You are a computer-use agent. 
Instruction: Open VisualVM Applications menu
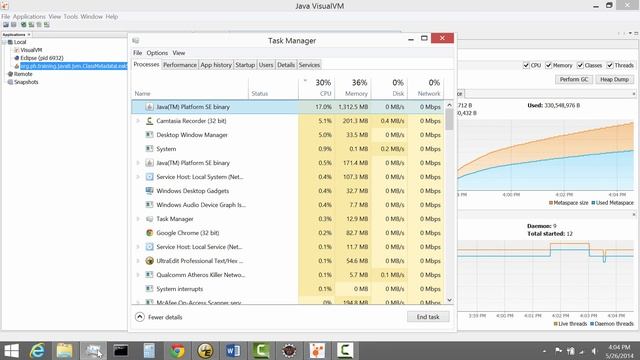29,17
